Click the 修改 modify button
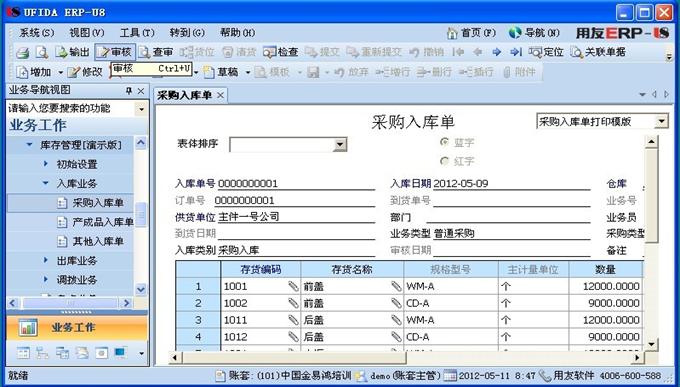This screenshot has width=680, height=387. (85, 72)
